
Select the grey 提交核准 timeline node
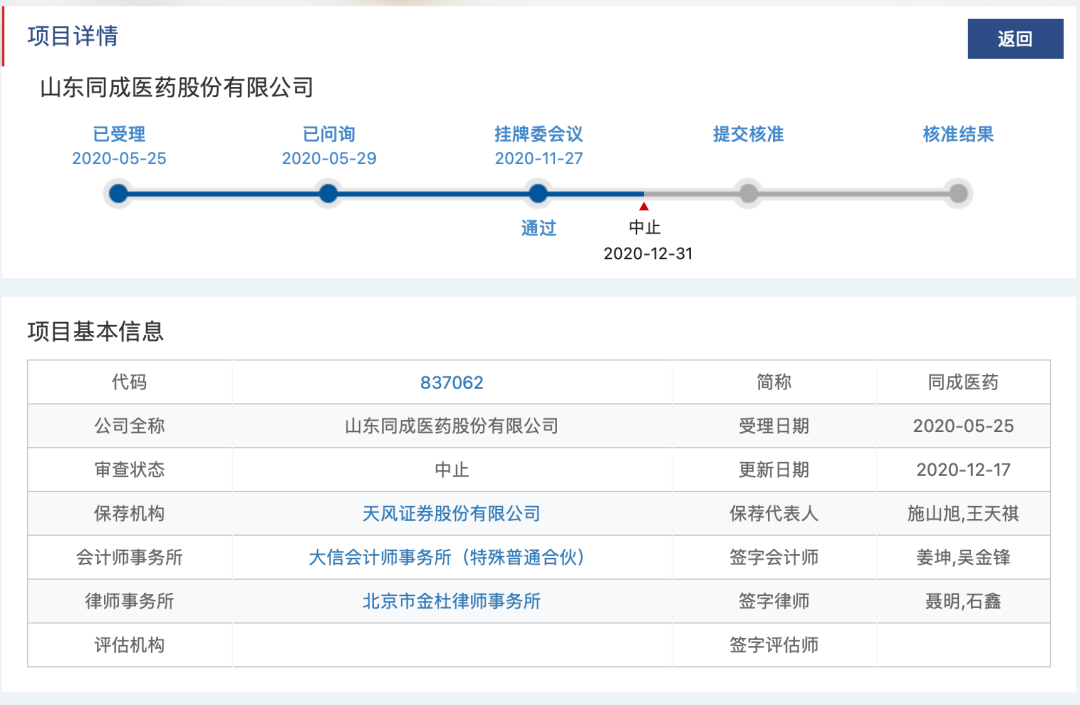coord(748,193)
